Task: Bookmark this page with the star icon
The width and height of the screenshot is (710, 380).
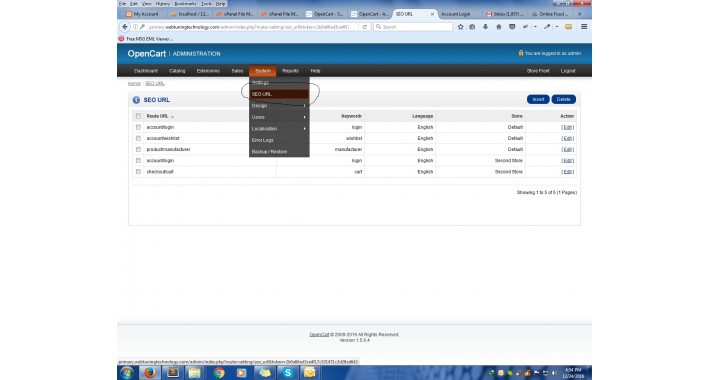Action: pos(461,27)
